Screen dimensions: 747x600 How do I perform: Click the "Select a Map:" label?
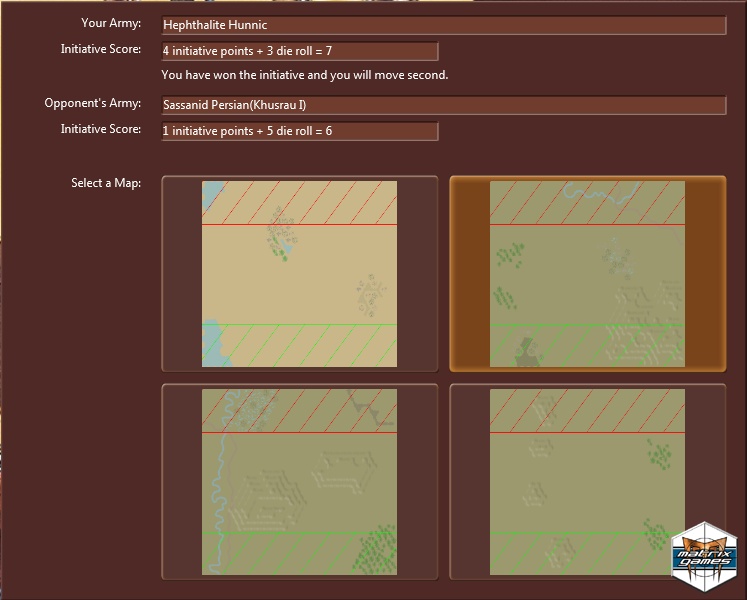[106, 183]
